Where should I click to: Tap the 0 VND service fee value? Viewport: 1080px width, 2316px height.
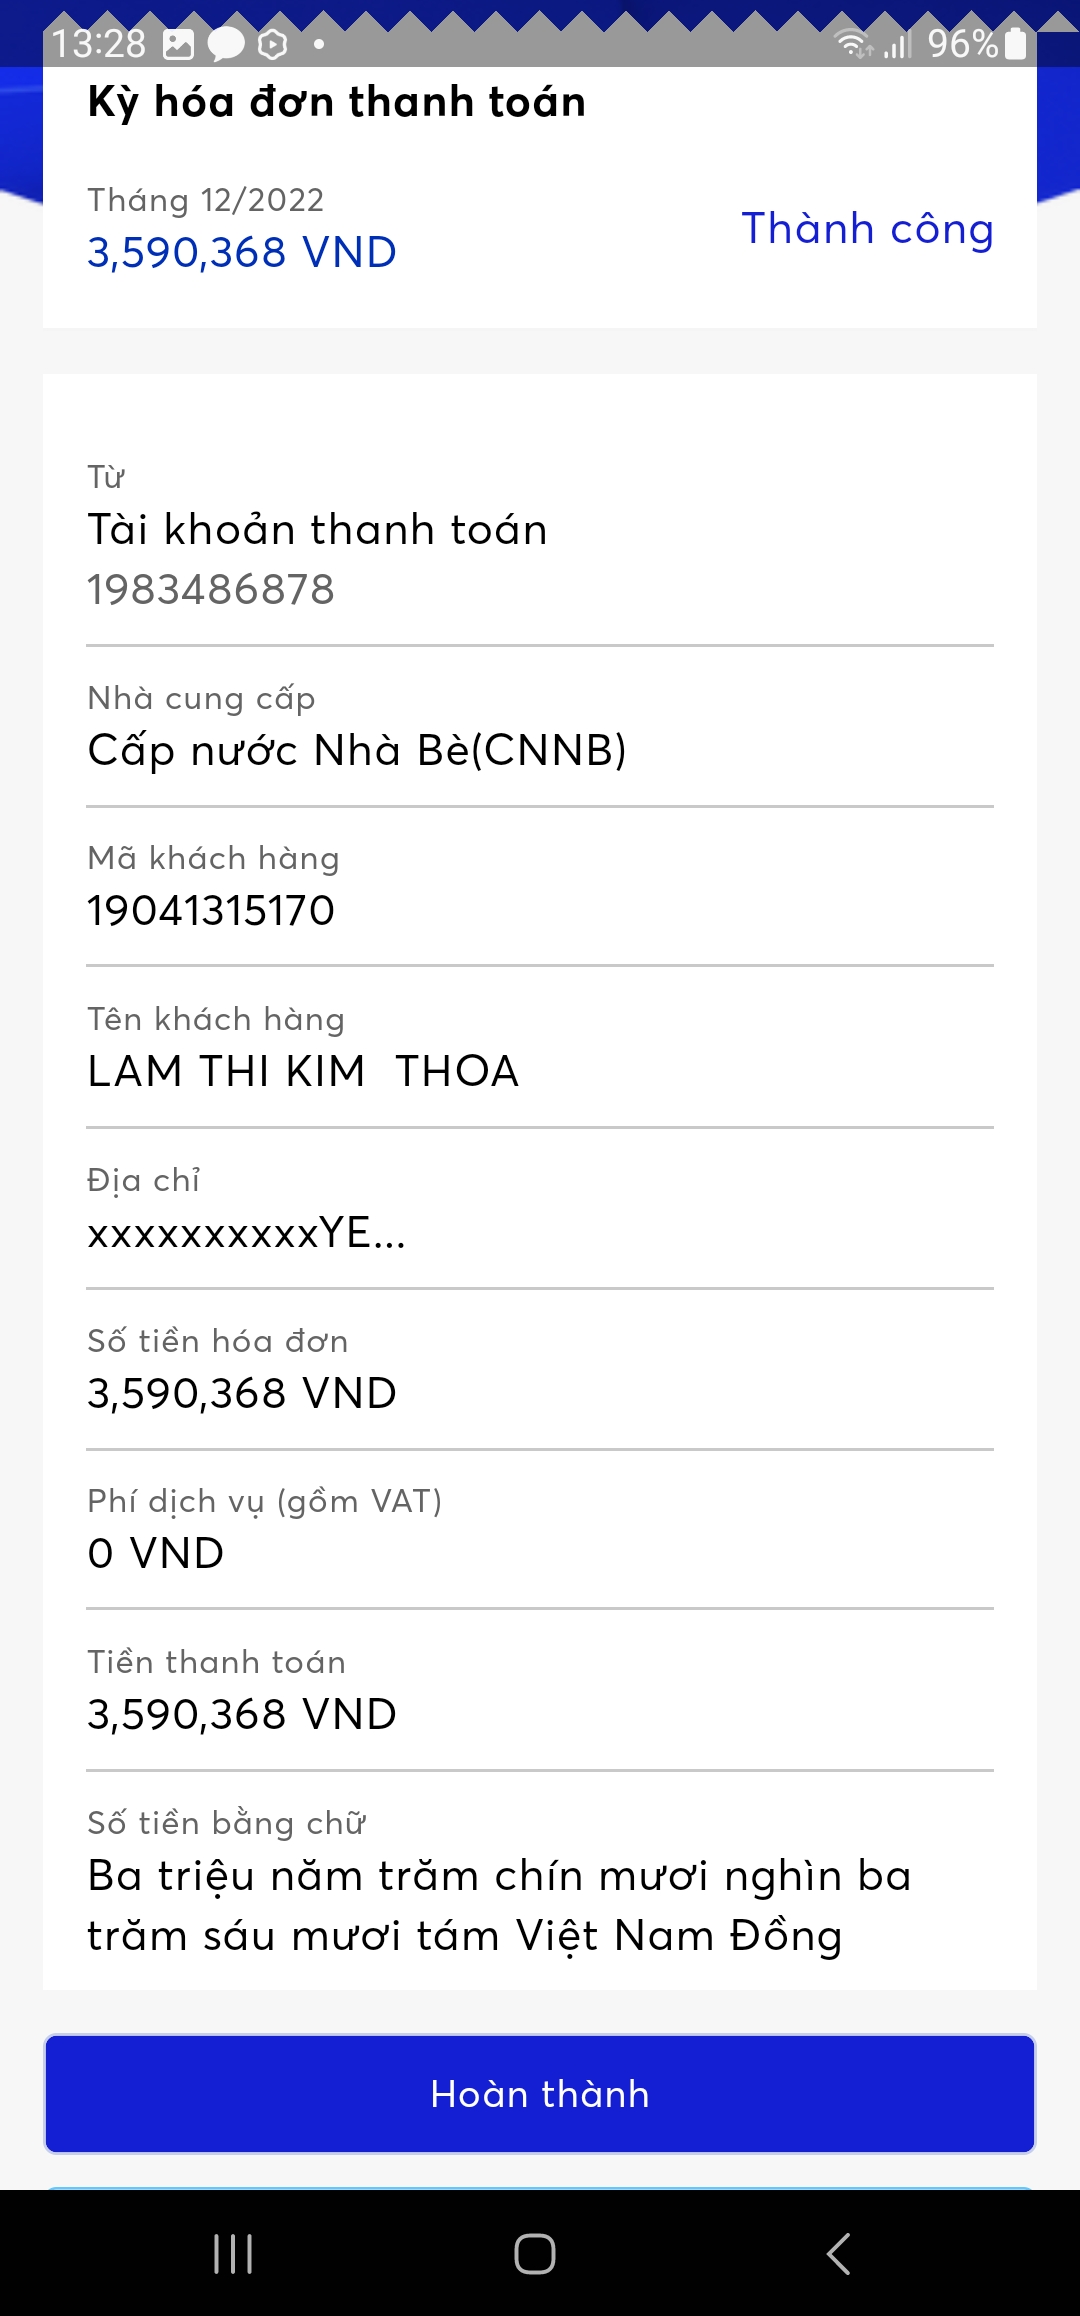tap(156, 1553)
